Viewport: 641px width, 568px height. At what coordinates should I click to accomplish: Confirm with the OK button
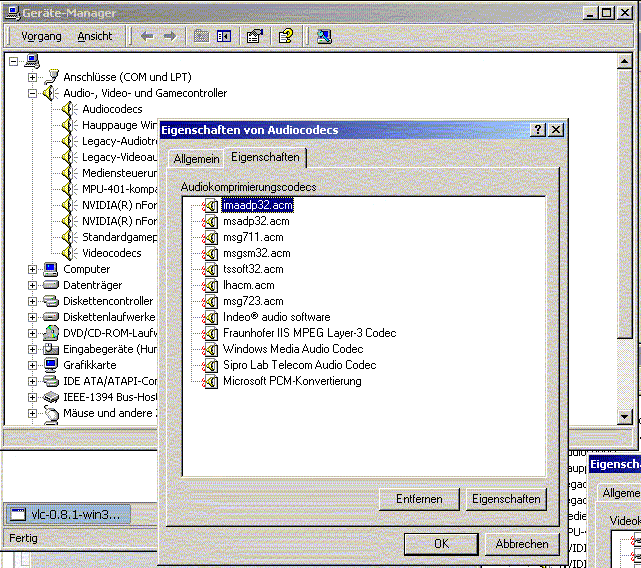coord(441,544)
